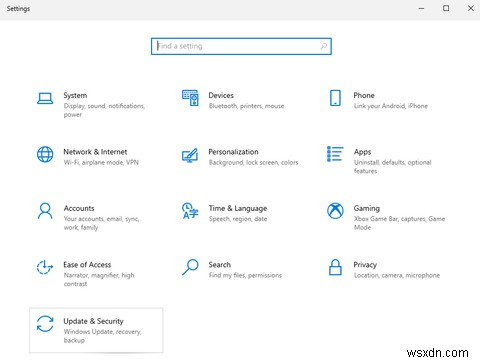Click 'Narrator, magnifier, high contrast' text
480x363 pixels.
pyautogui.click(x=99, y=279)
